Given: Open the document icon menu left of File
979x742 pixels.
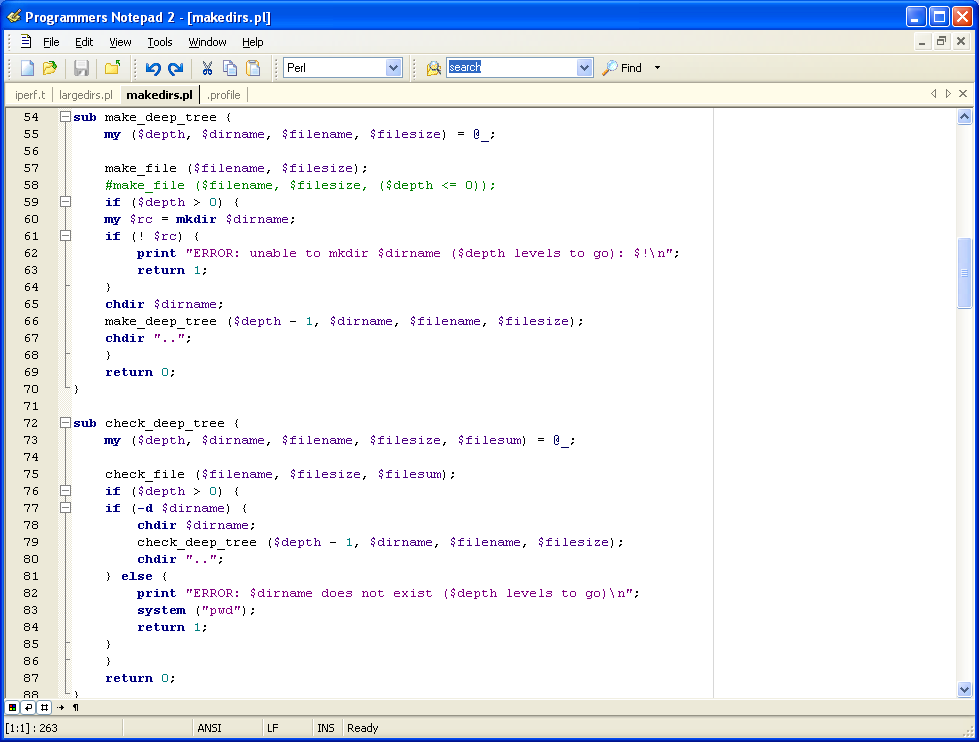Looking at the screenshot, I should pyautogui.click(x=26, y=42).
